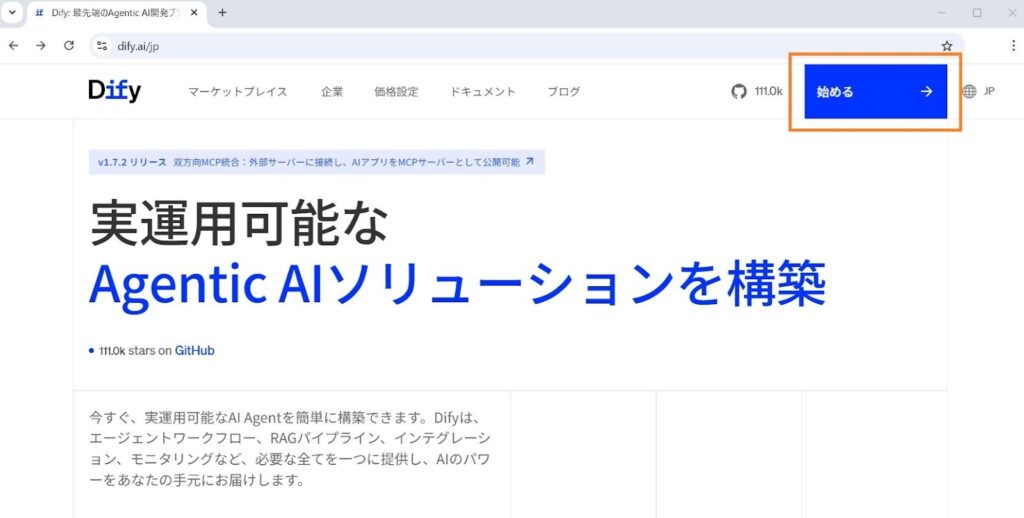
Task: Click the Dify logo
Action: (x=114, y=91)
